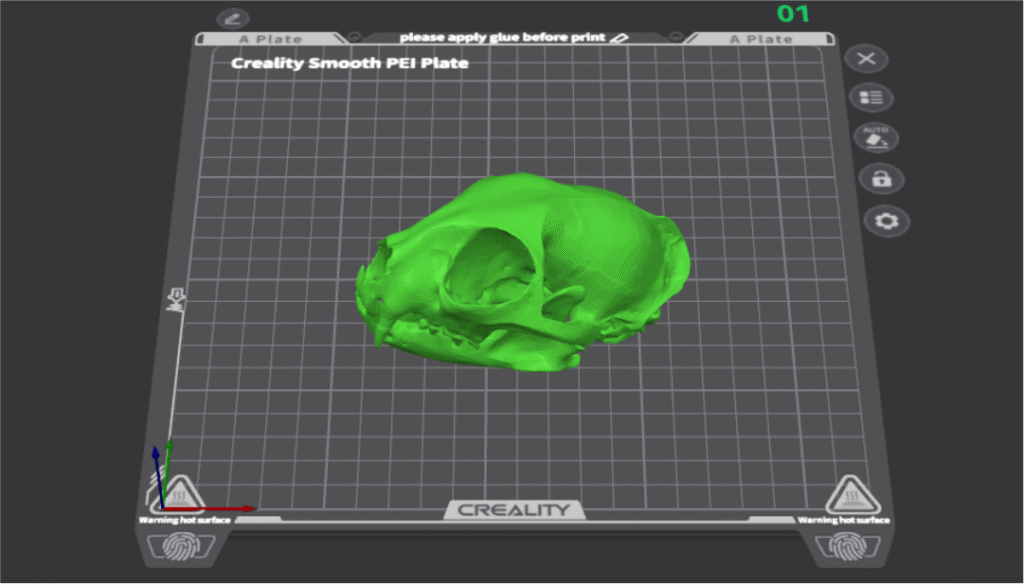This screenshot has width=1024, height=586.
Task: Open plate settings with the gear icon
Action: (886, 221)
